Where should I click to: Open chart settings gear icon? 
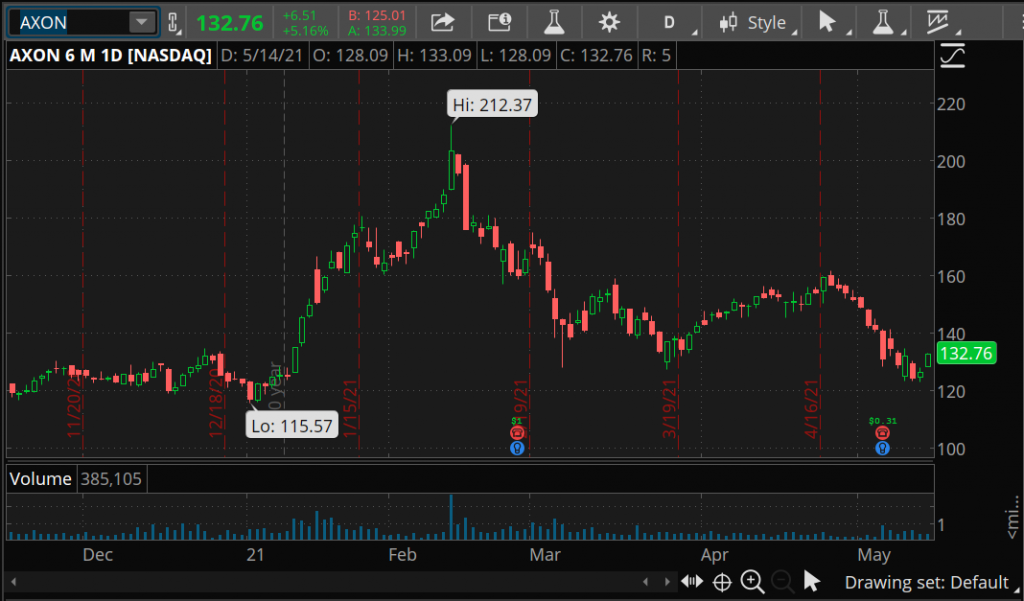tap(609, 22)
